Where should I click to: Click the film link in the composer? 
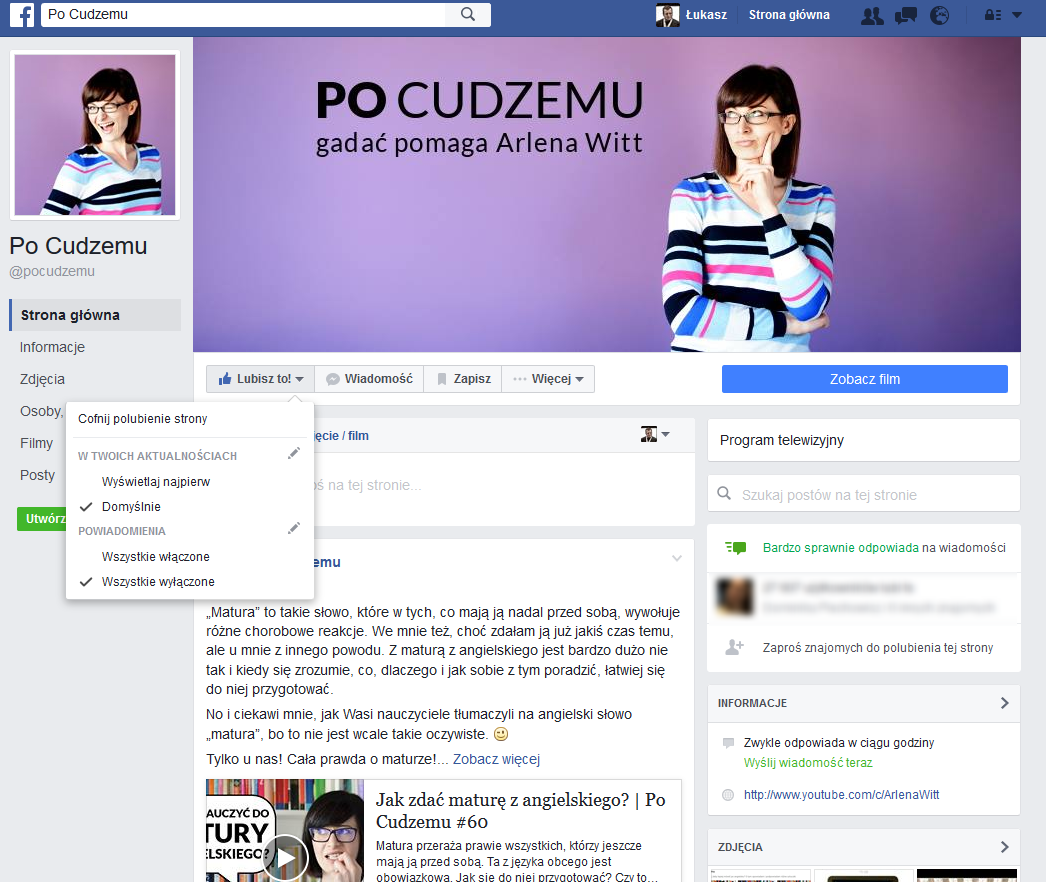tap(358, 436)
